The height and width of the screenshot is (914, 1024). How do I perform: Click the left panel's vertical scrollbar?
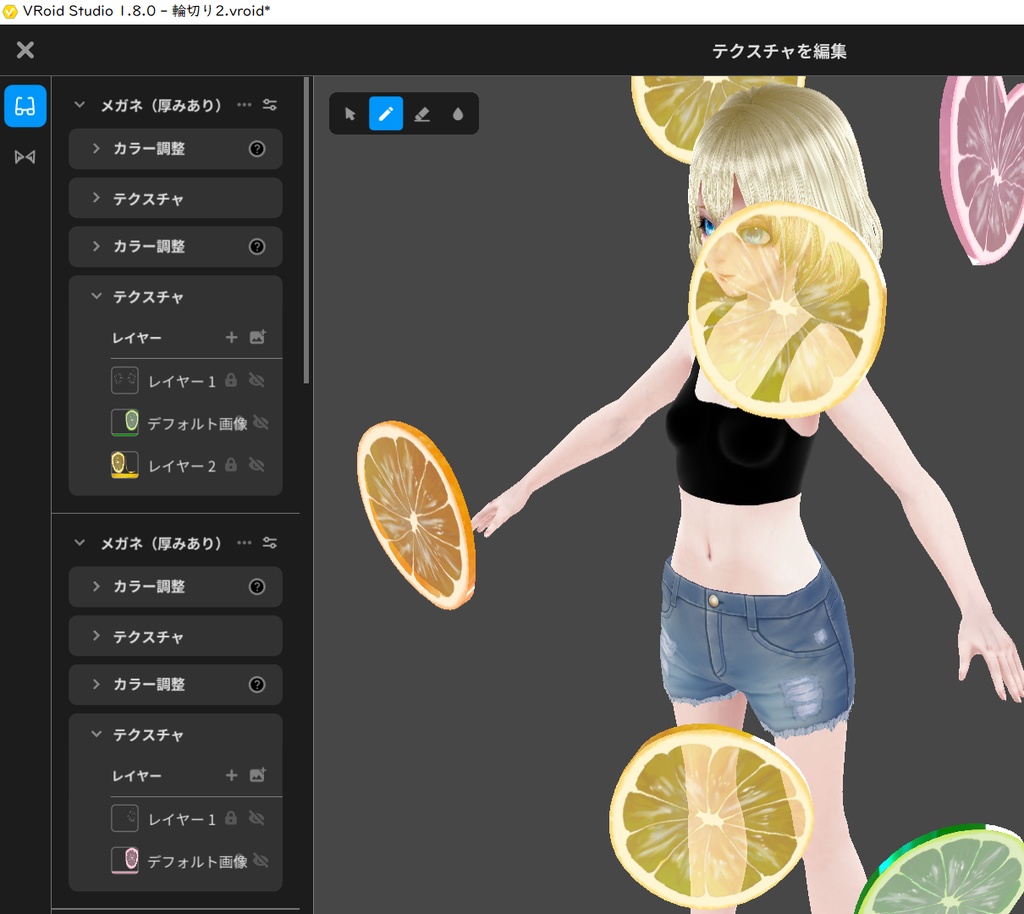[x=306, y=230]
